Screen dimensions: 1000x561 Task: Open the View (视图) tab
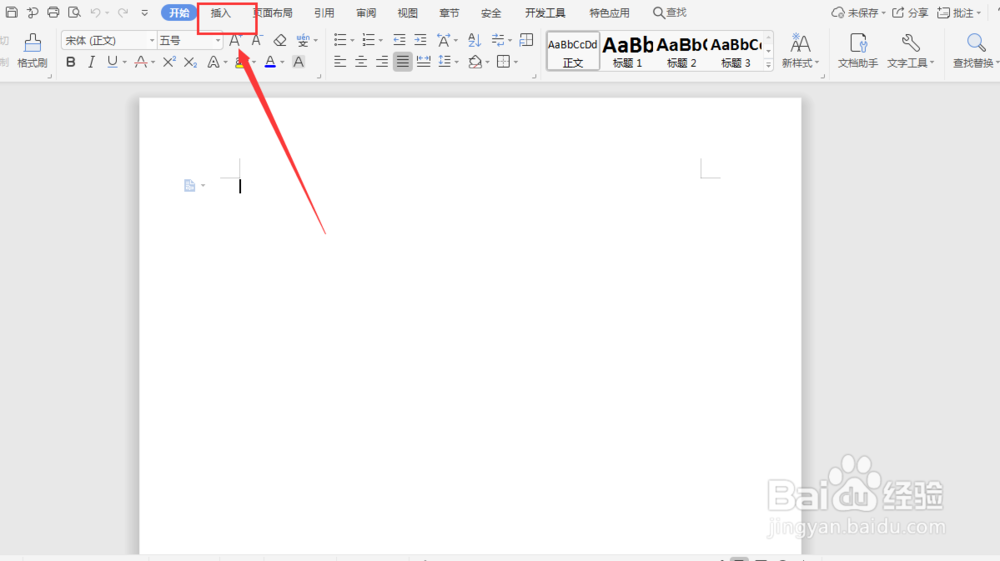(x=408, y=12)
